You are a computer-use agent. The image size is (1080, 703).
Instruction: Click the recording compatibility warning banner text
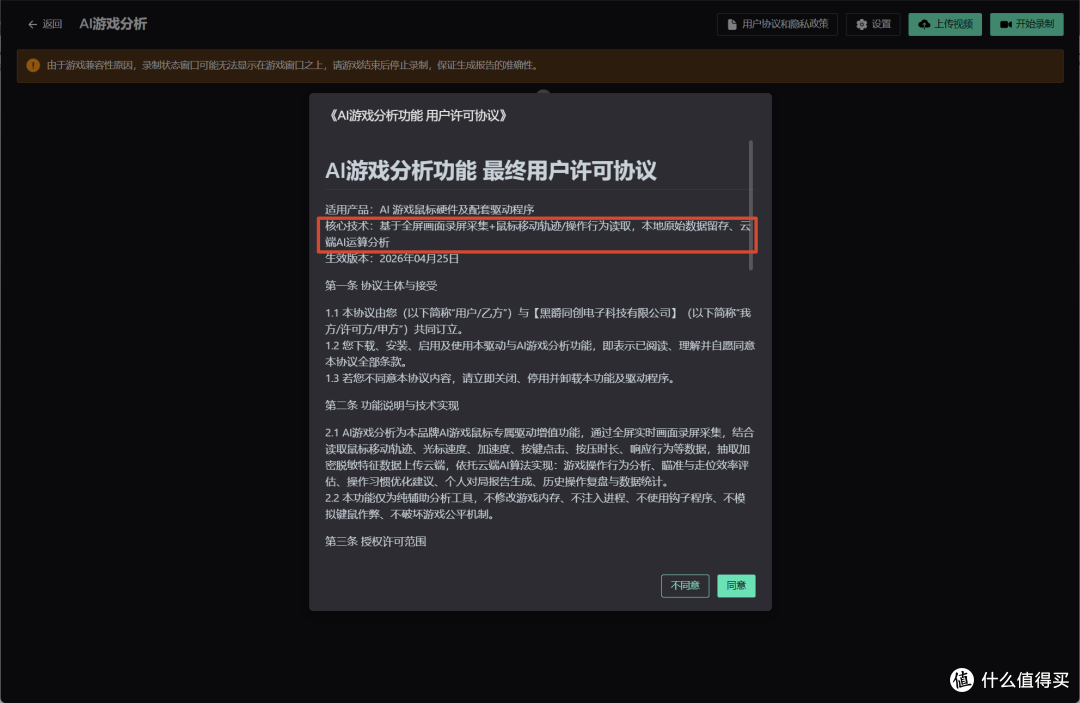pyautogui.click(x=293, y=65)
